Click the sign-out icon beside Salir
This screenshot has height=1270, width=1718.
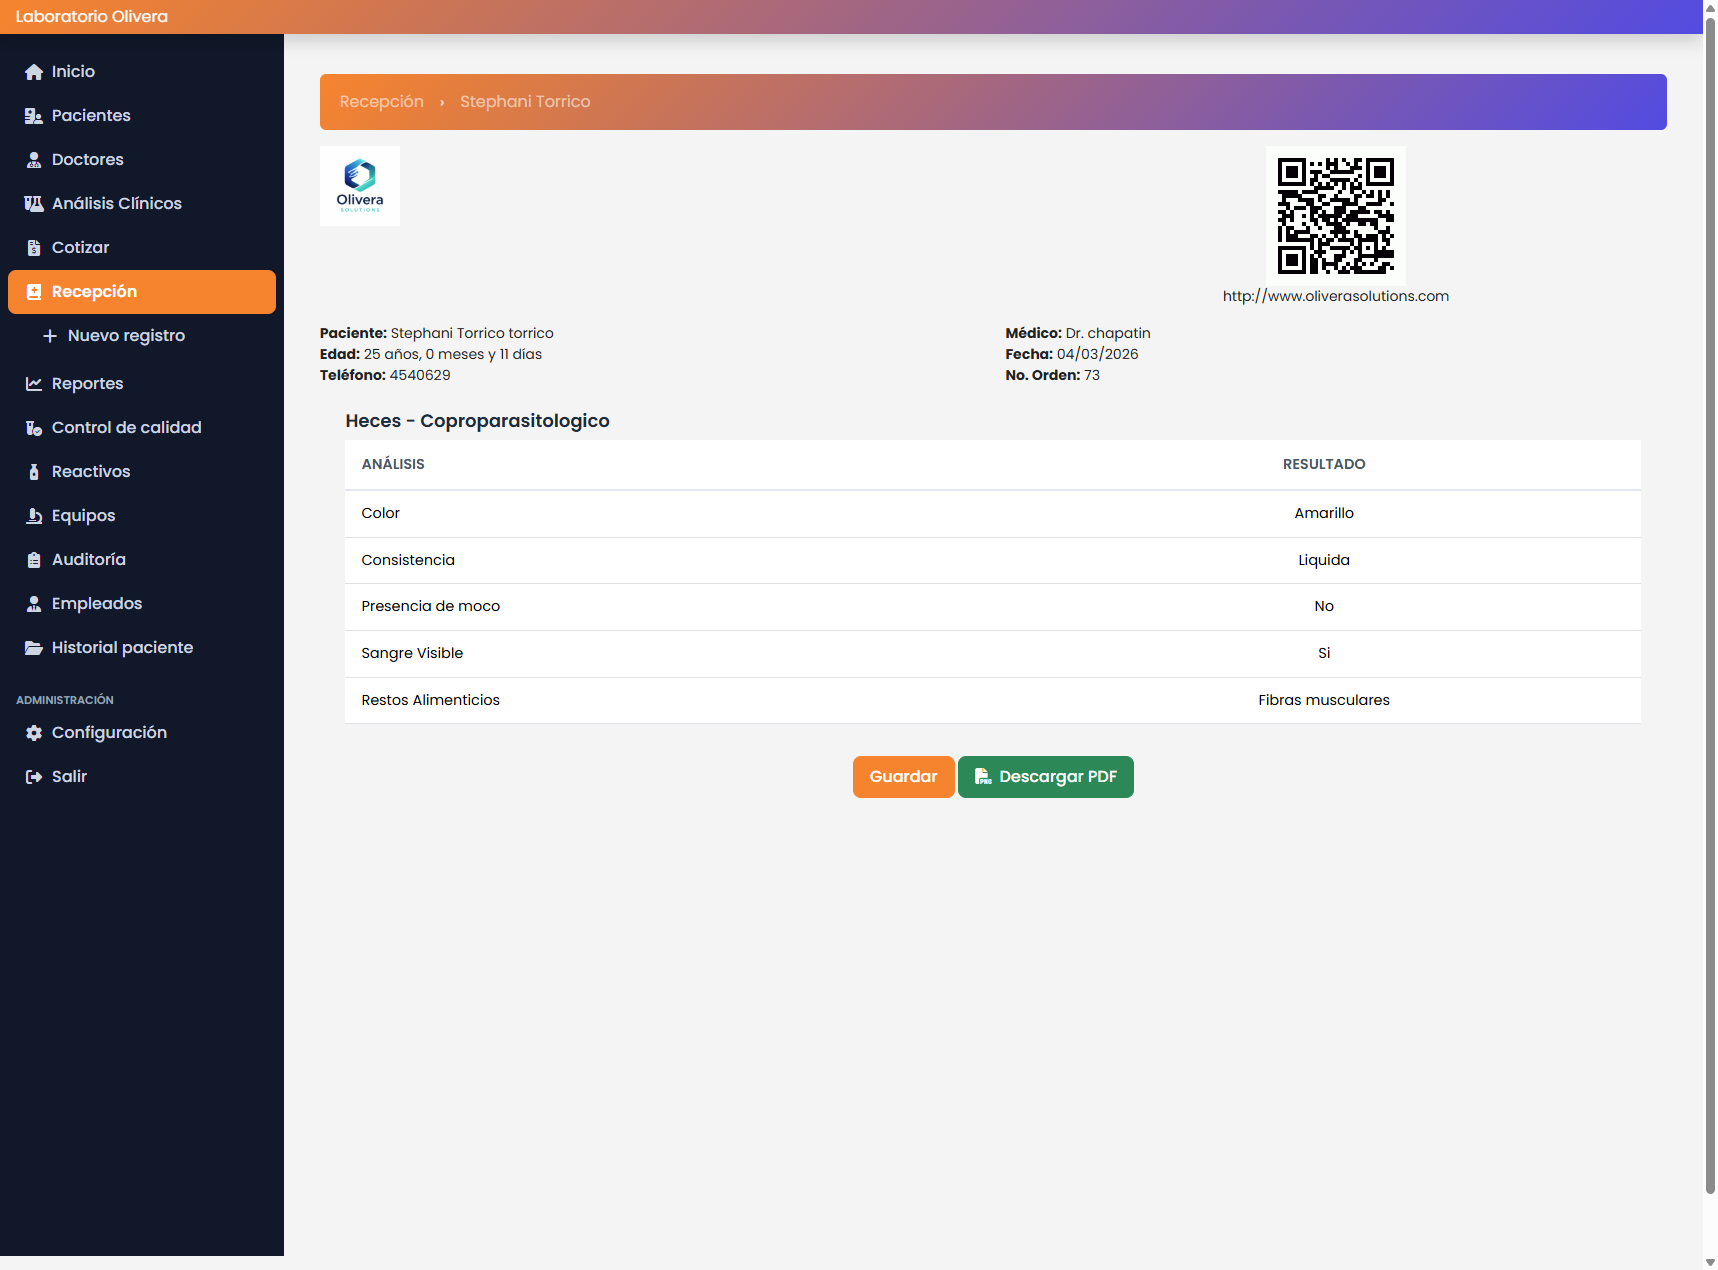[34, 777]
